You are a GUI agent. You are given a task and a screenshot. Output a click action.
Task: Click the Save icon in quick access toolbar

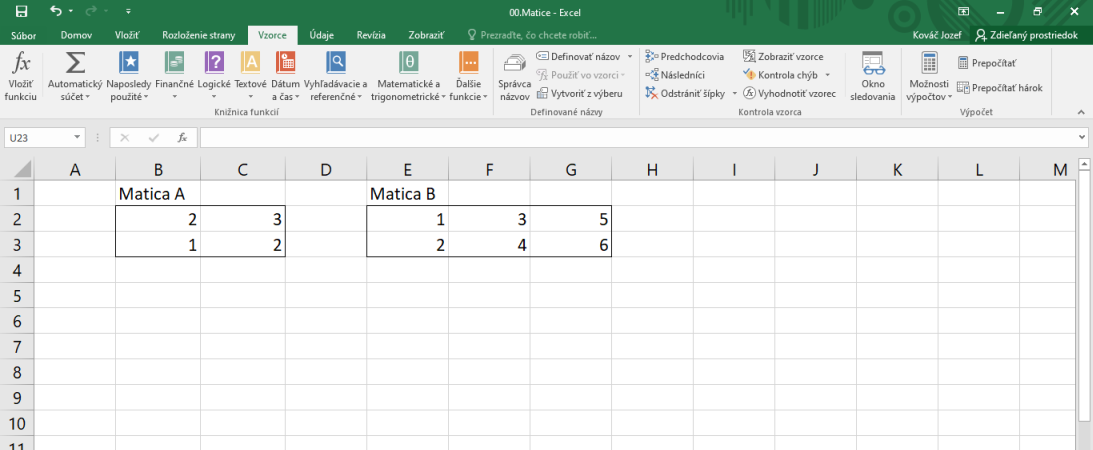pos(21,11)
